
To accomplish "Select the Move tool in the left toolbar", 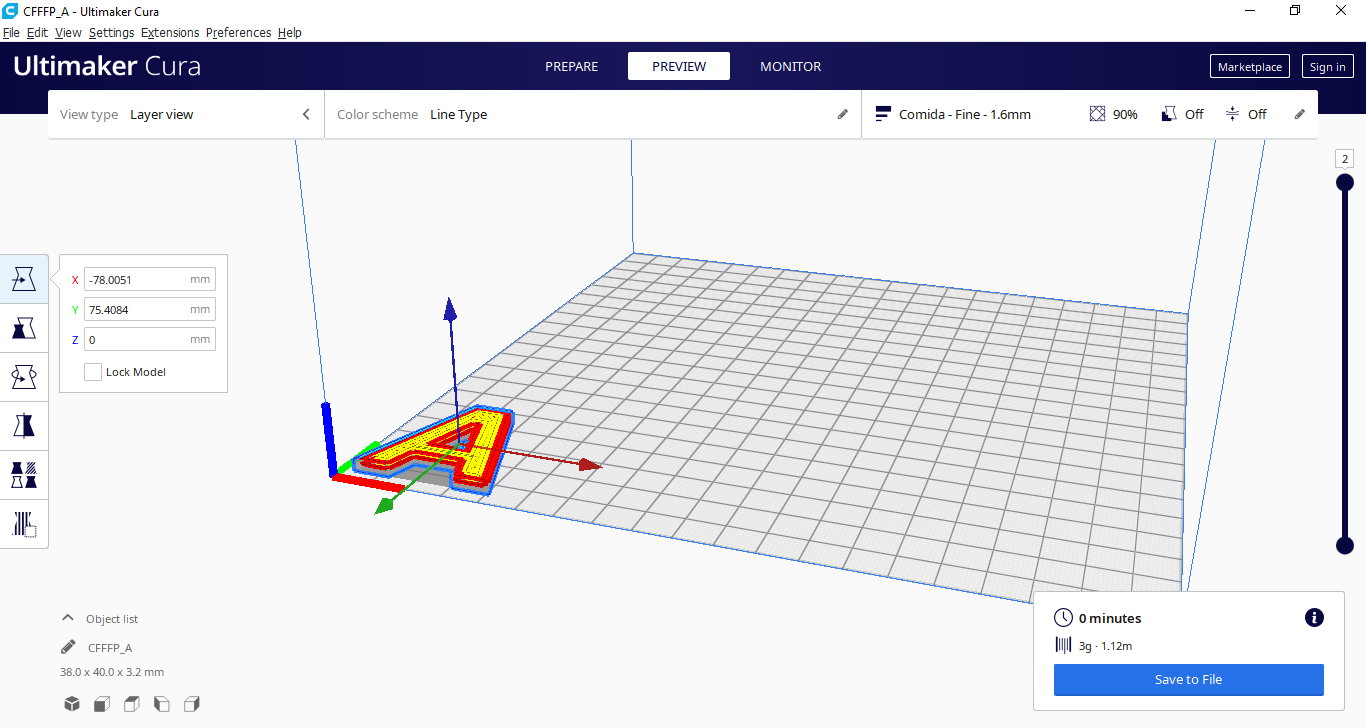I will click(24, 279).
